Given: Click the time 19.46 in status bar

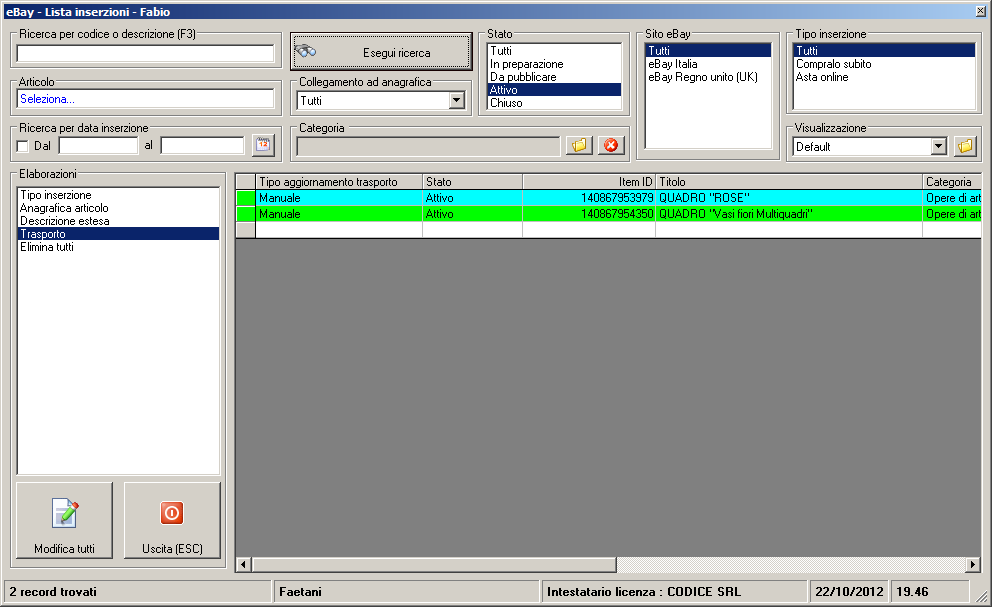Looking at the screenshot, I should [912, 592].
